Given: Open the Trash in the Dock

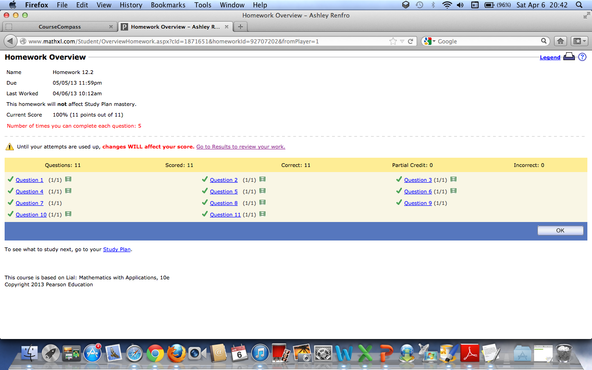Looking at the screenshot, I should 564,353.
